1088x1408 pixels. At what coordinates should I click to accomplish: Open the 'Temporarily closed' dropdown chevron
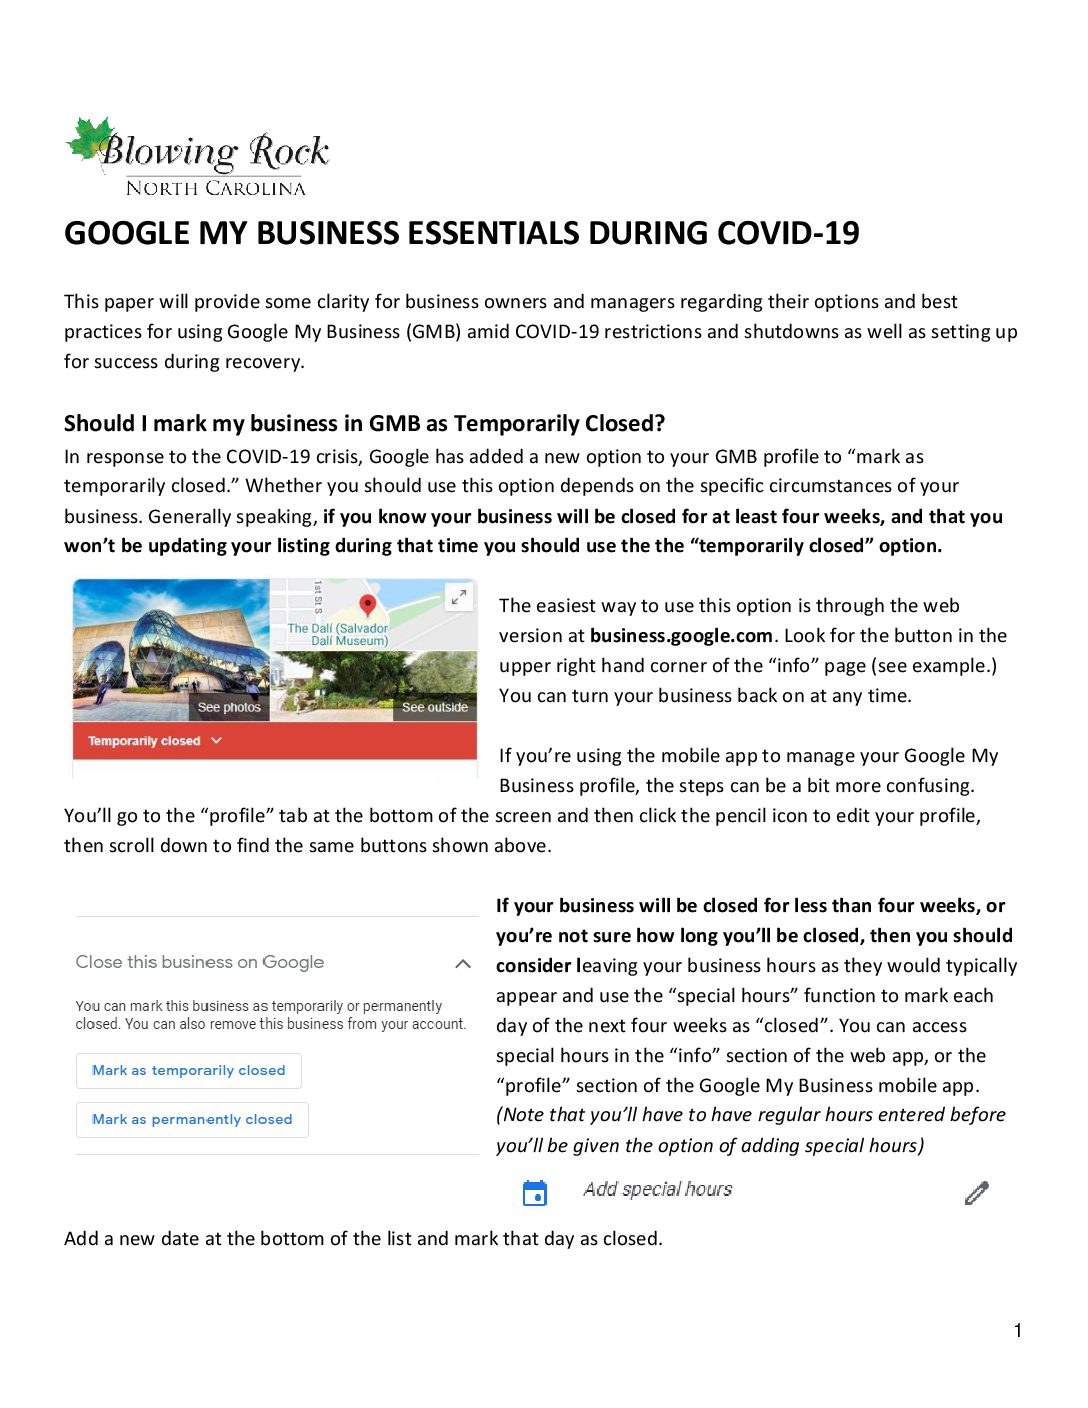click(217, 741)
